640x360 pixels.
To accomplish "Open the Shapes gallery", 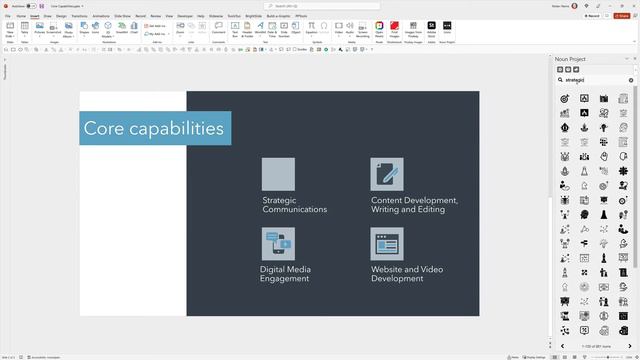I will 84,29.
